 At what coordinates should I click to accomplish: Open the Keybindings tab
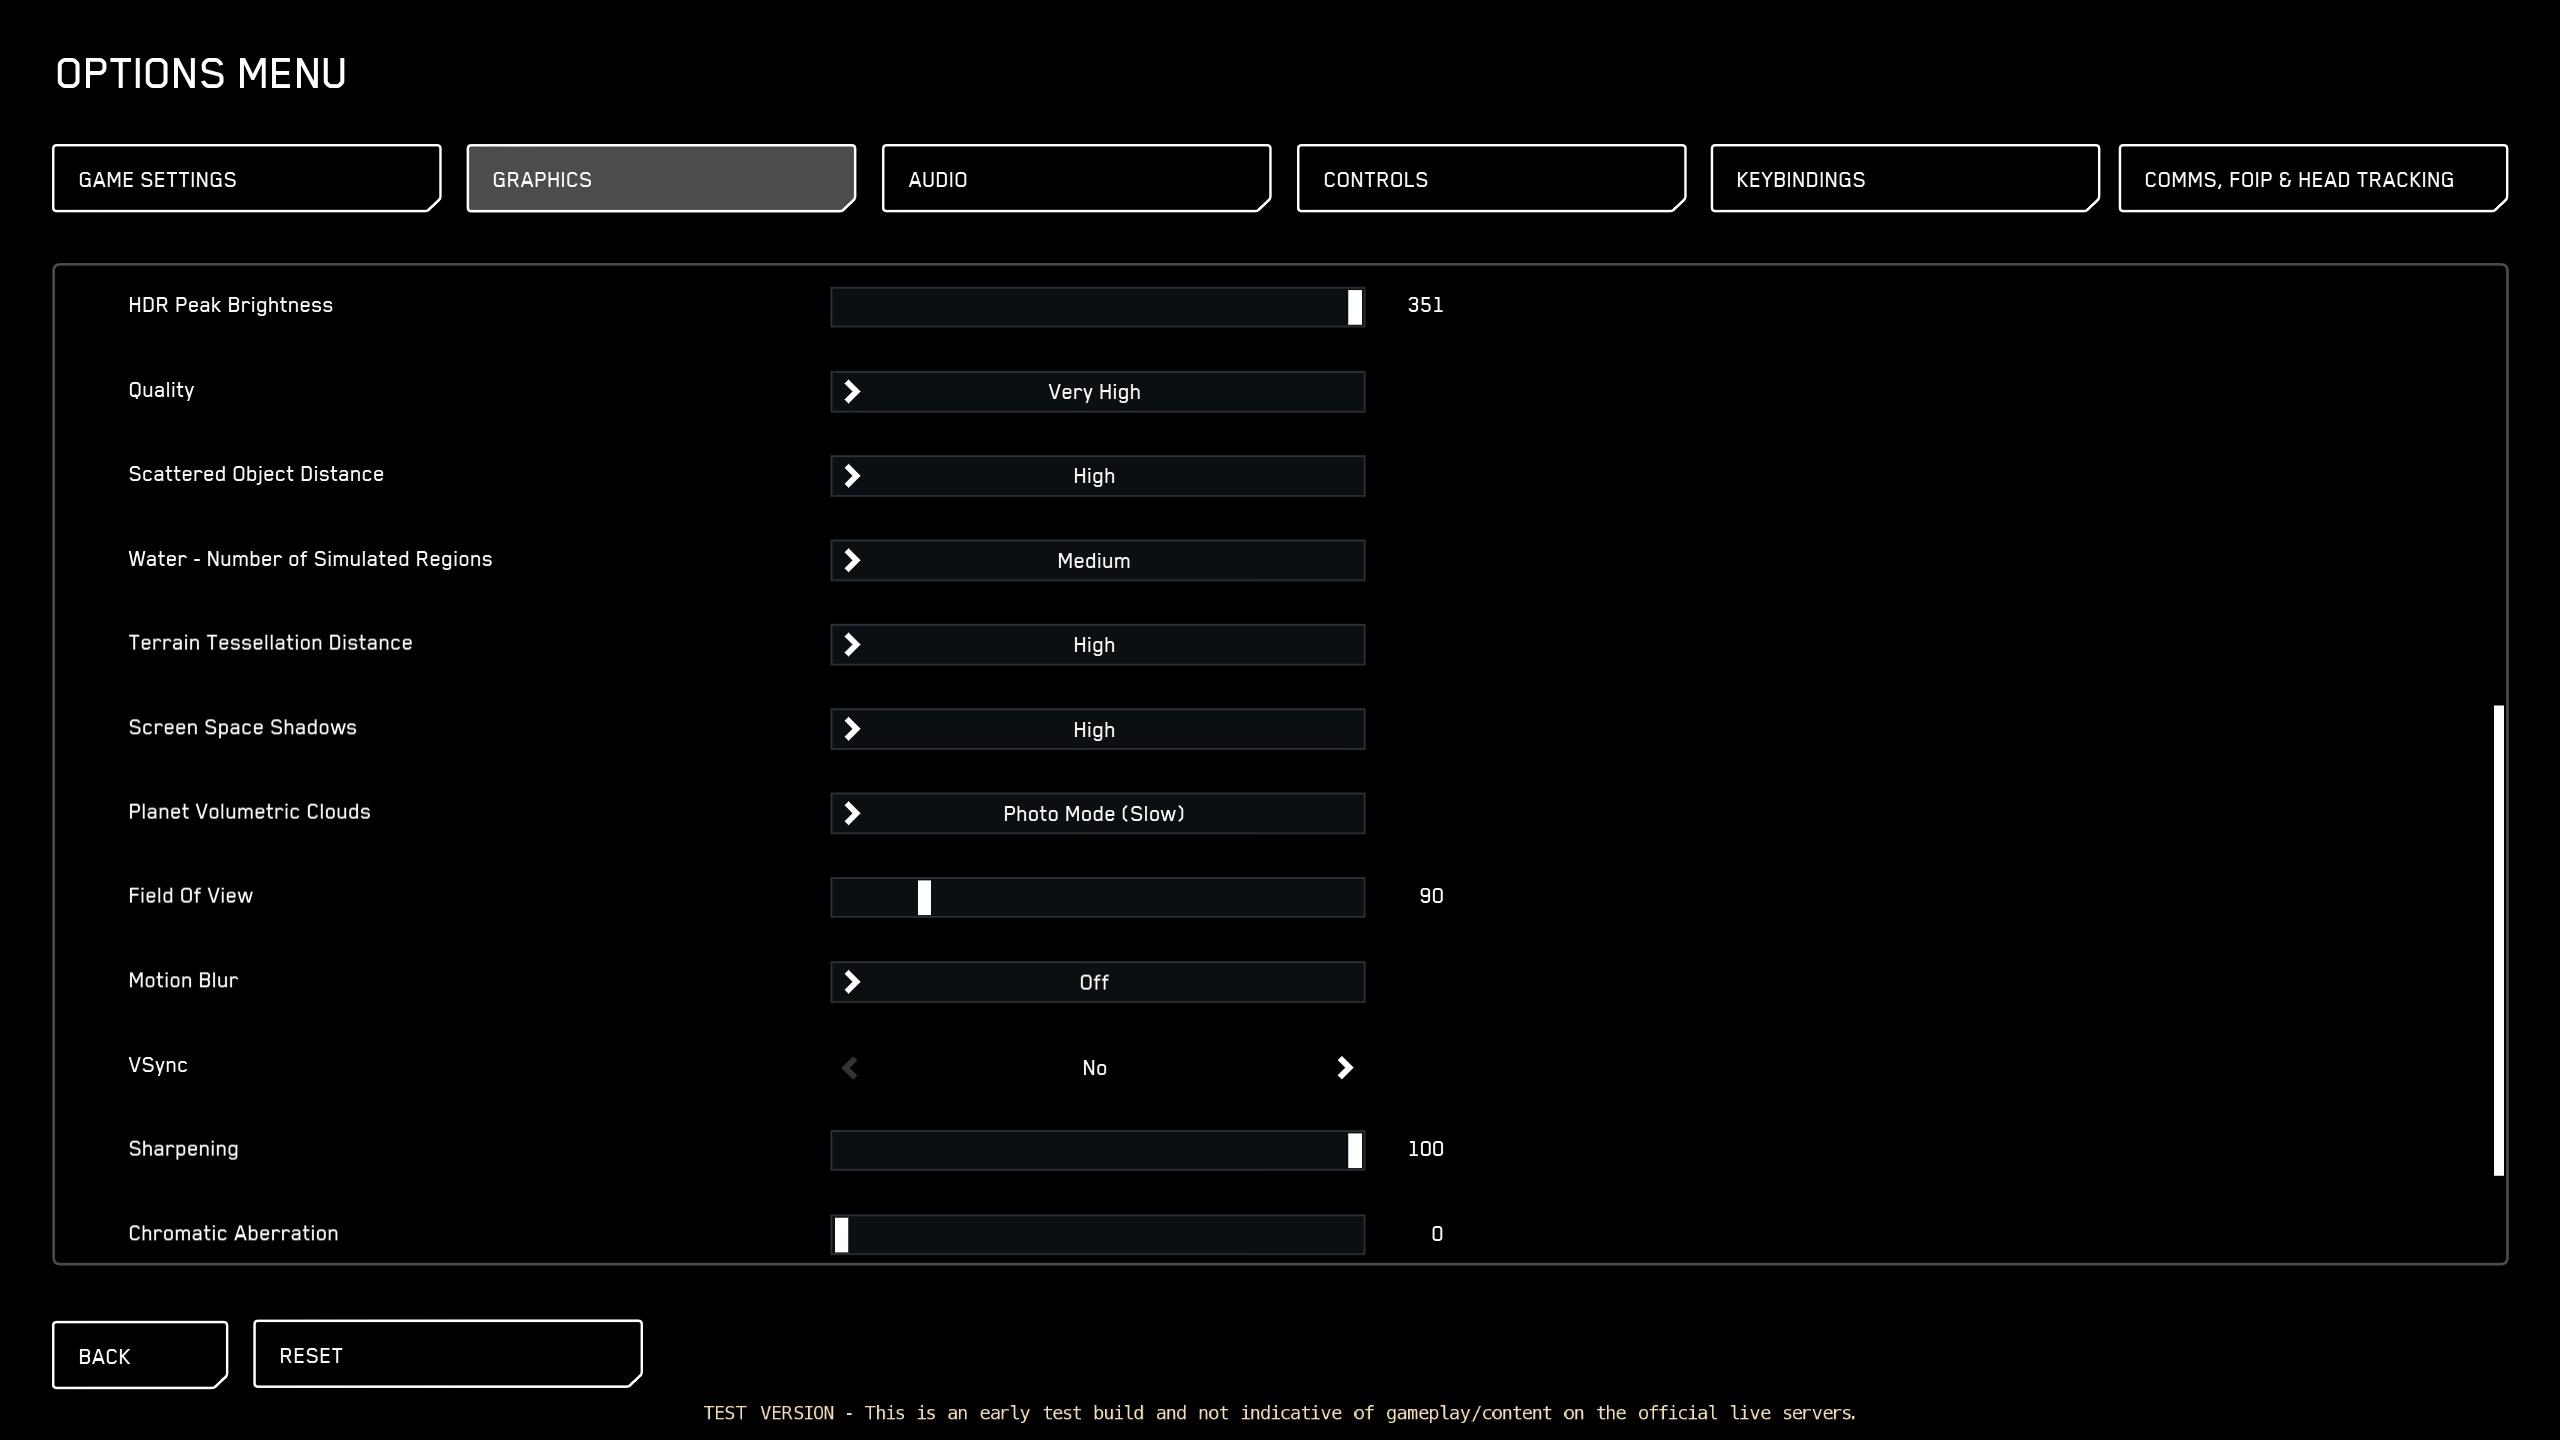tap(1904, 179)
